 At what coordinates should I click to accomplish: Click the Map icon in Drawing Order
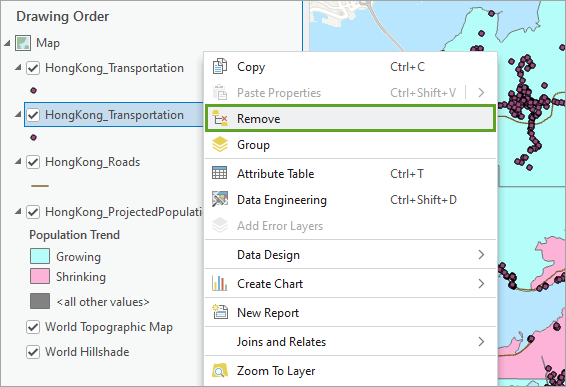click(x=23, y=43)
